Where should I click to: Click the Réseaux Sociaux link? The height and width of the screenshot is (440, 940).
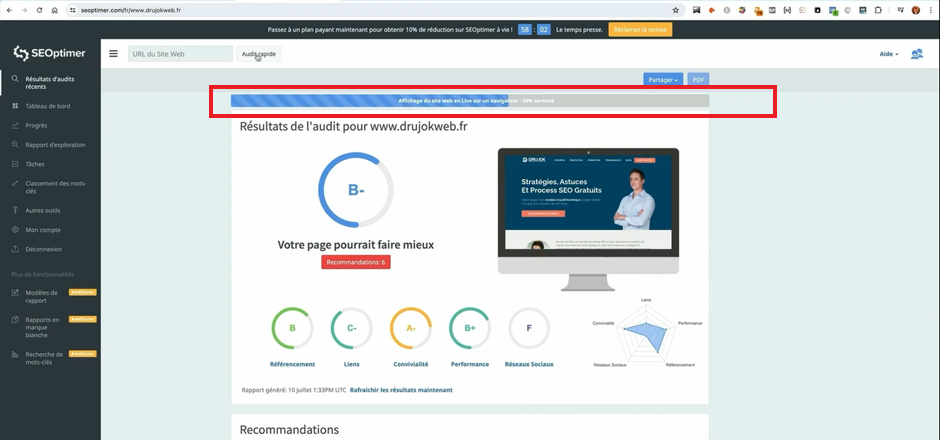click(x=529, y=364)
